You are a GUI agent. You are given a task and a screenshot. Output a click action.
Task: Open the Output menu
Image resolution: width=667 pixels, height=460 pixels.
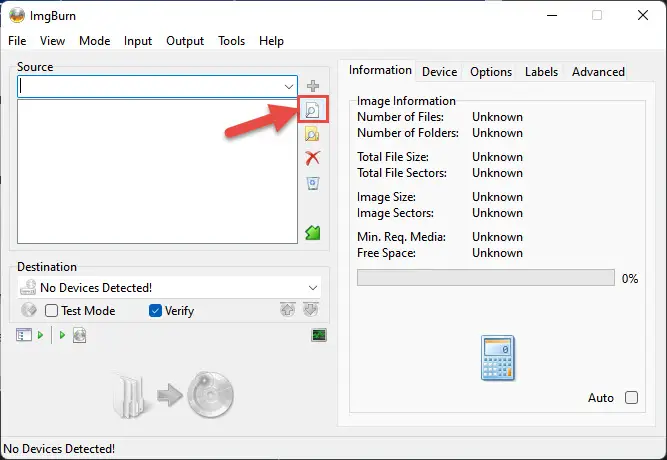coord(185,41)
